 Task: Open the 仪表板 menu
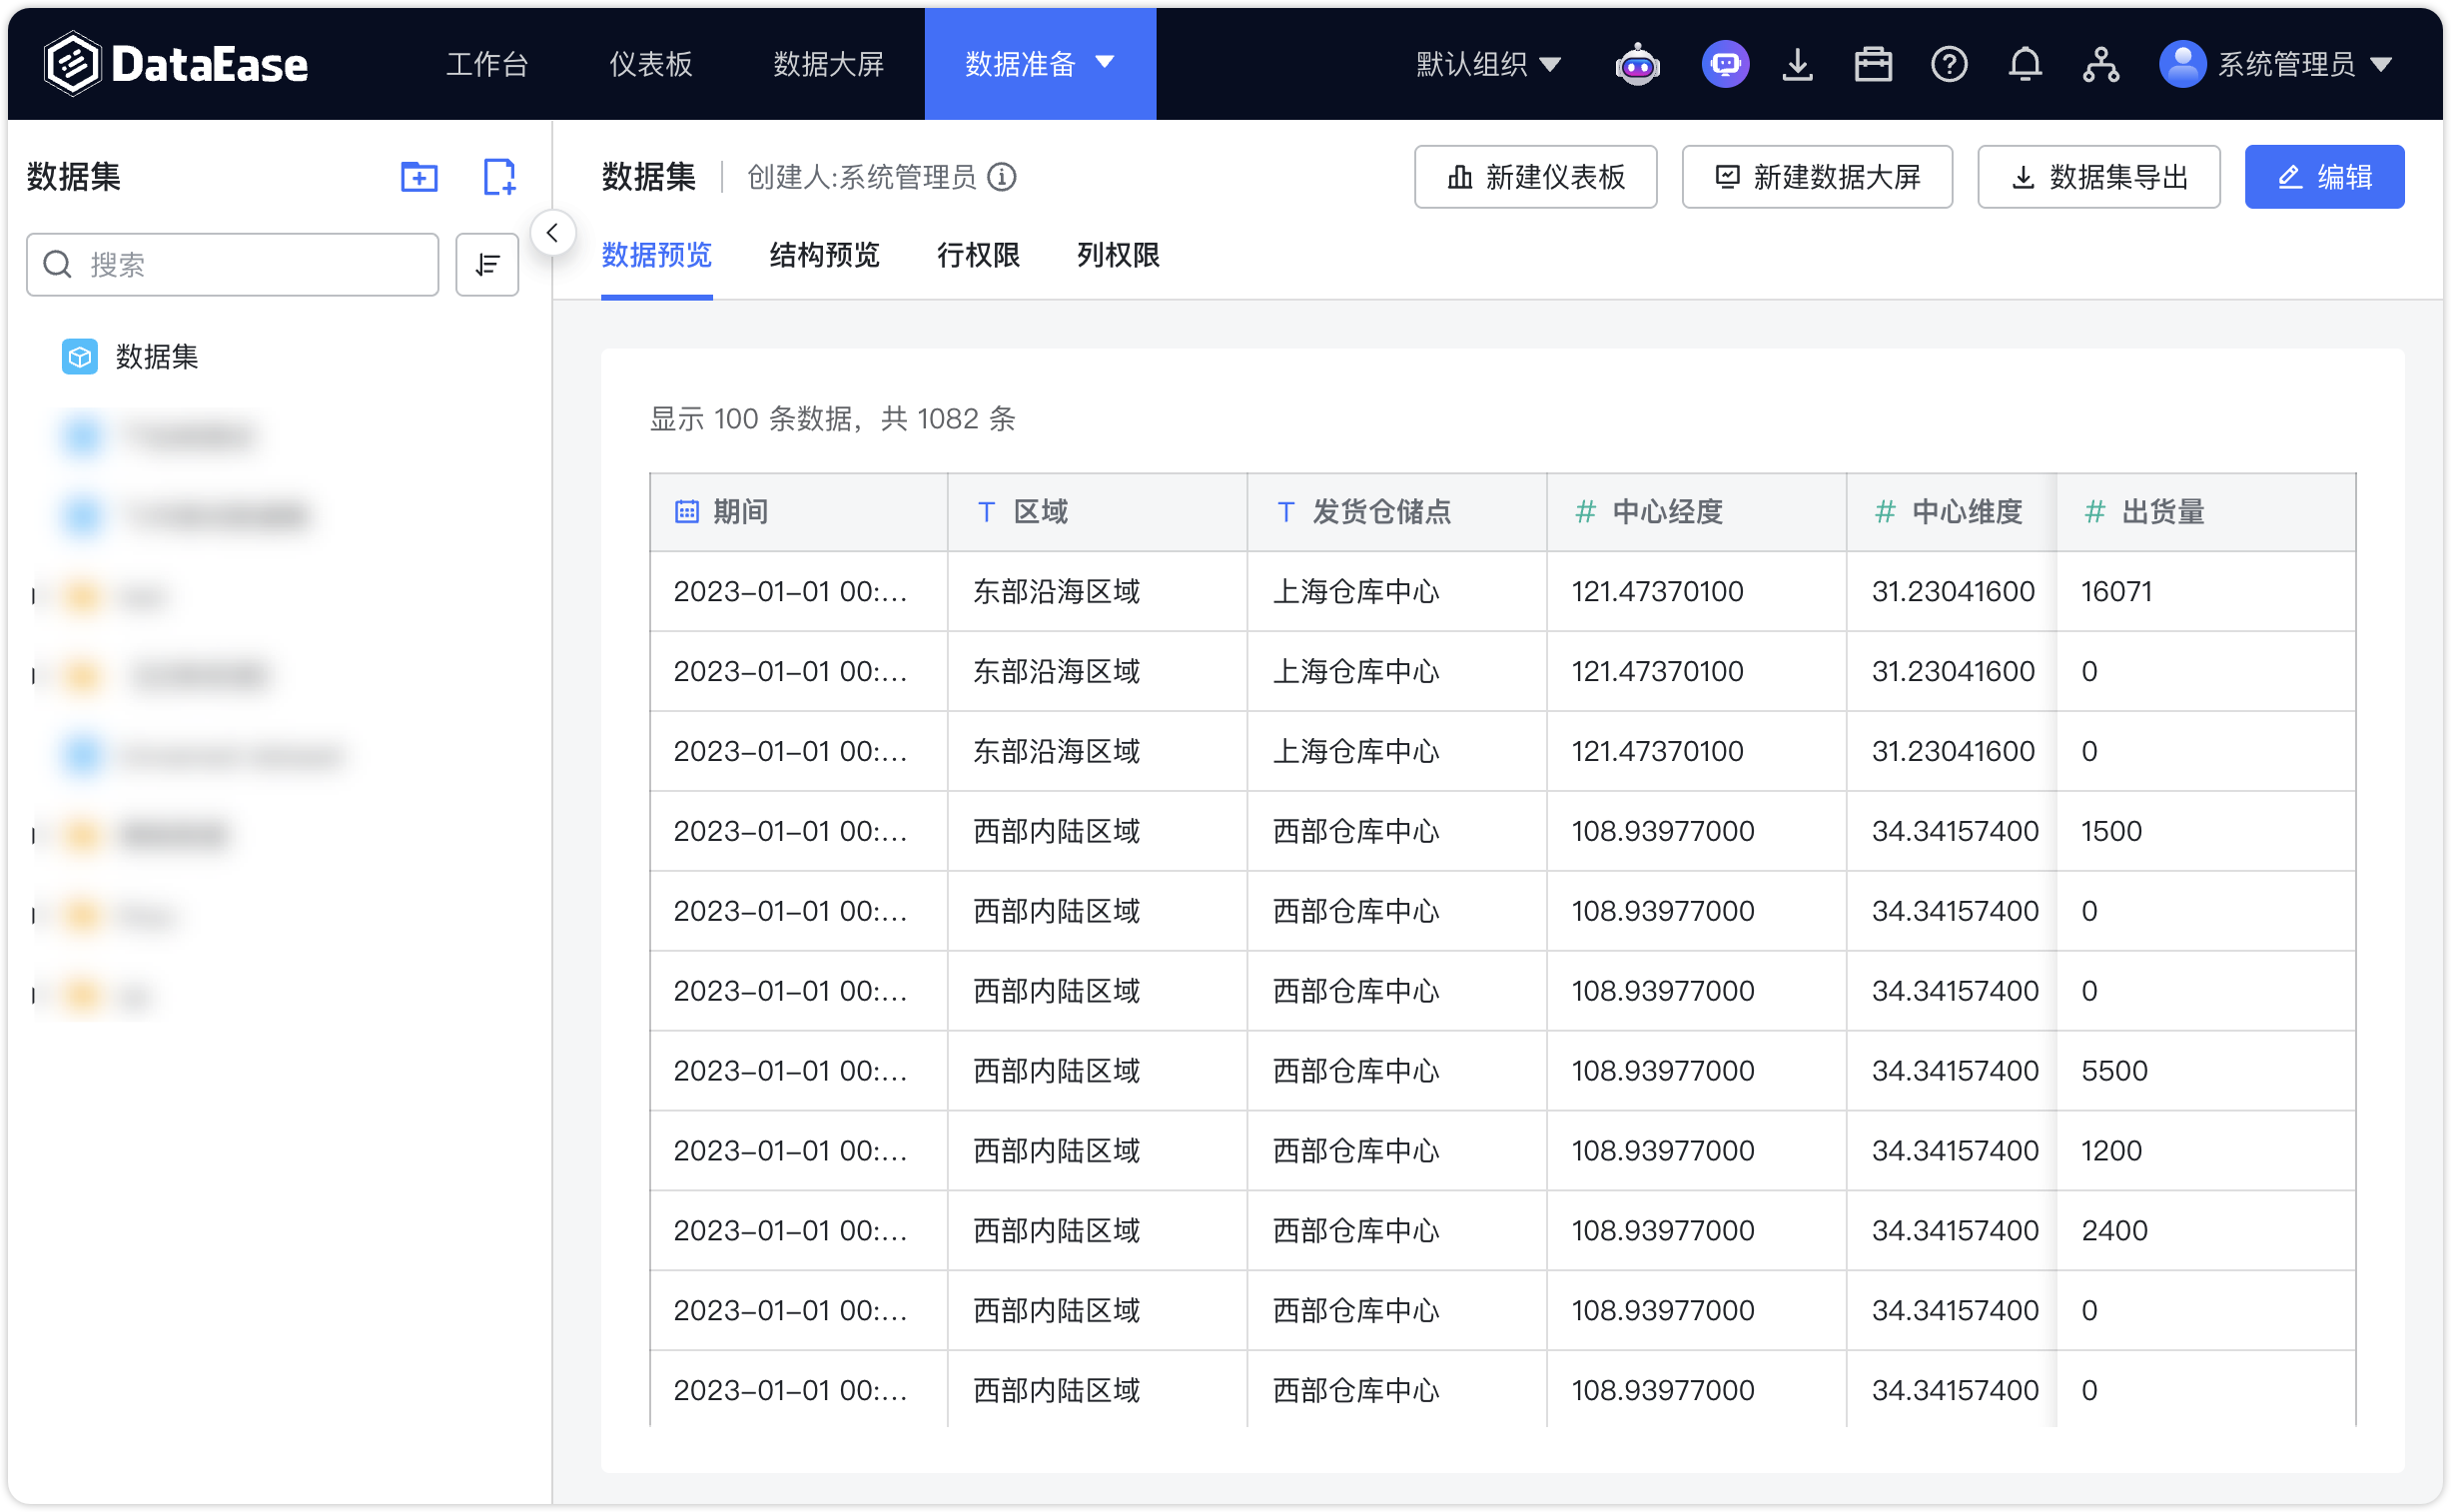[x=651, y=64]
